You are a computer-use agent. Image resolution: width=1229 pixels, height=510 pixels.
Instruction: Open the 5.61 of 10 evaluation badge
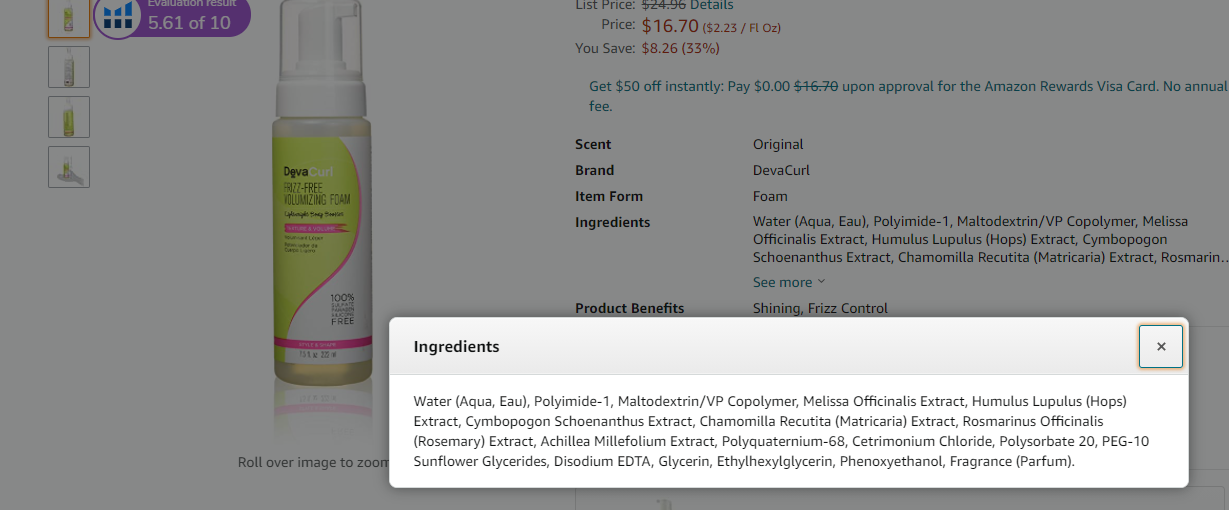(x=190, y=20)
